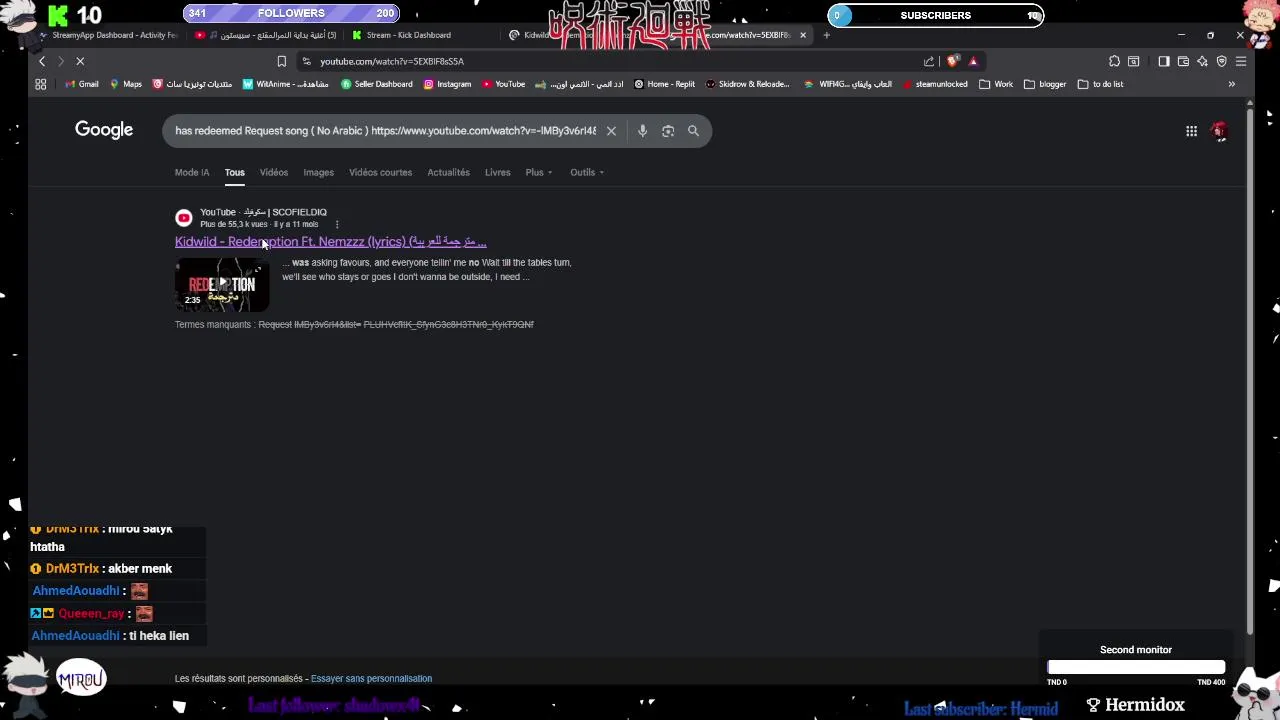Open the Instagram bookmark

[x=447, y=84]
